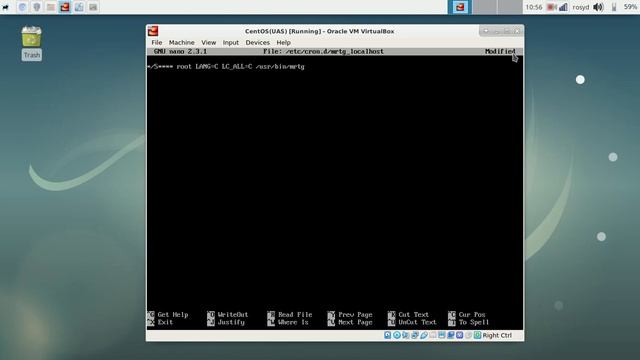Open the network signal strength indicator
640x360 pixels.
(563, 7)
